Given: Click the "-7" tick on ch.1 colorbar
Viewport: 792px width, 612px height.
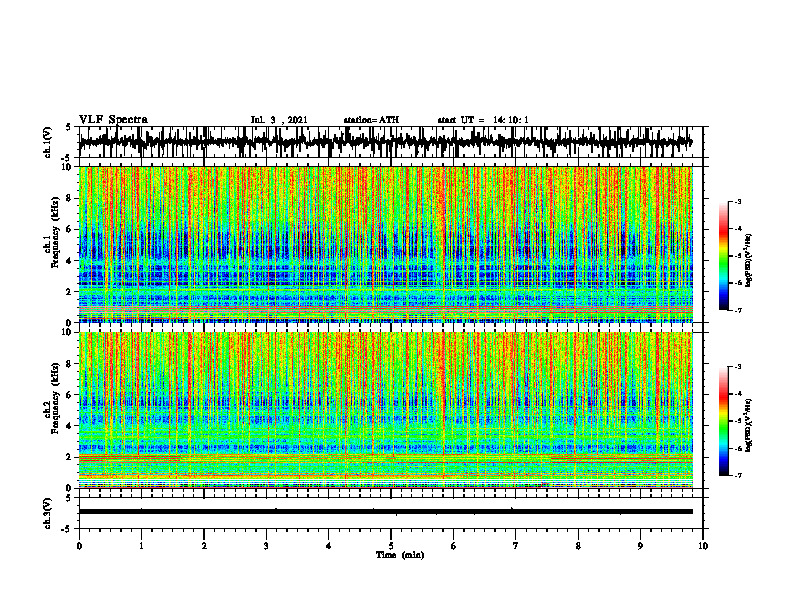Looking at the screenshot, I should pyautogui.click(x=737, y=310).
